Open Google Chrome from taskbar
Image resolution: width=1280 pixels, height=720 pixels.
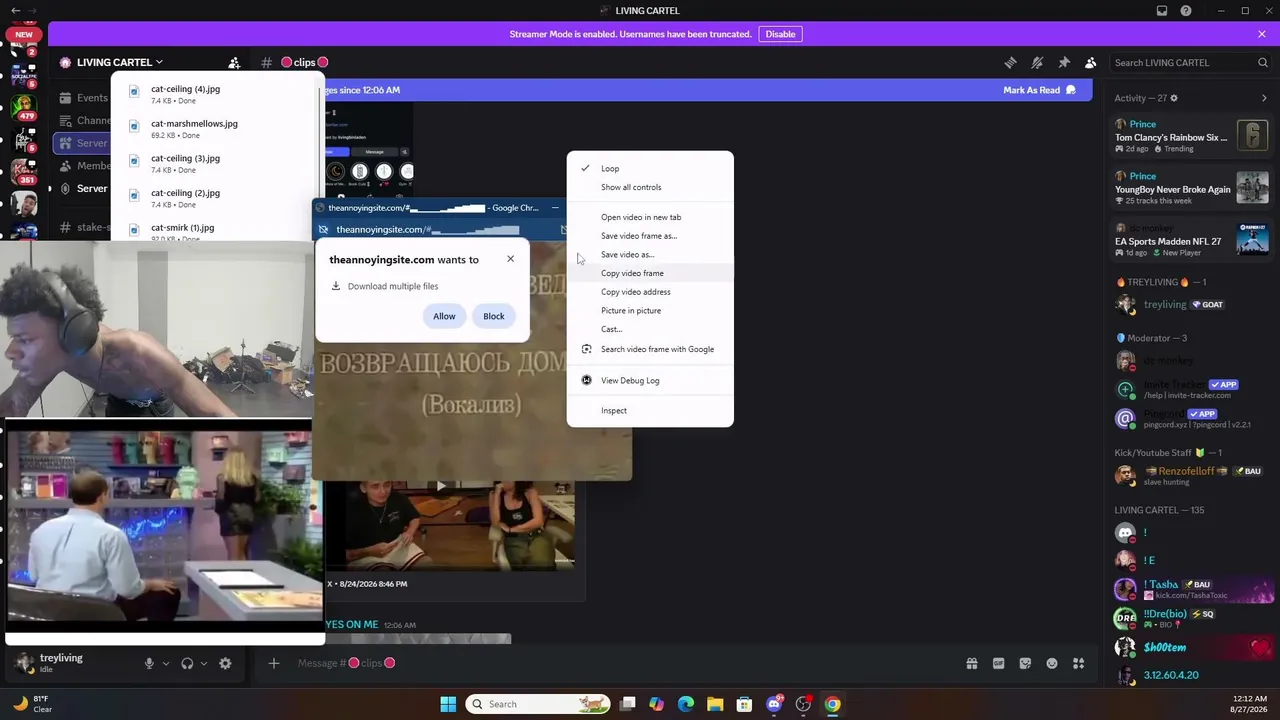pos(832,704)
